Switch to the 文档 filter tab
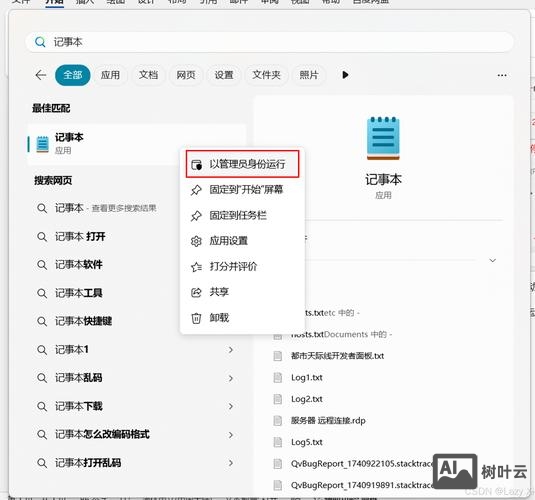535x500 pixels. pyautogui.click(x=148, y=75)
